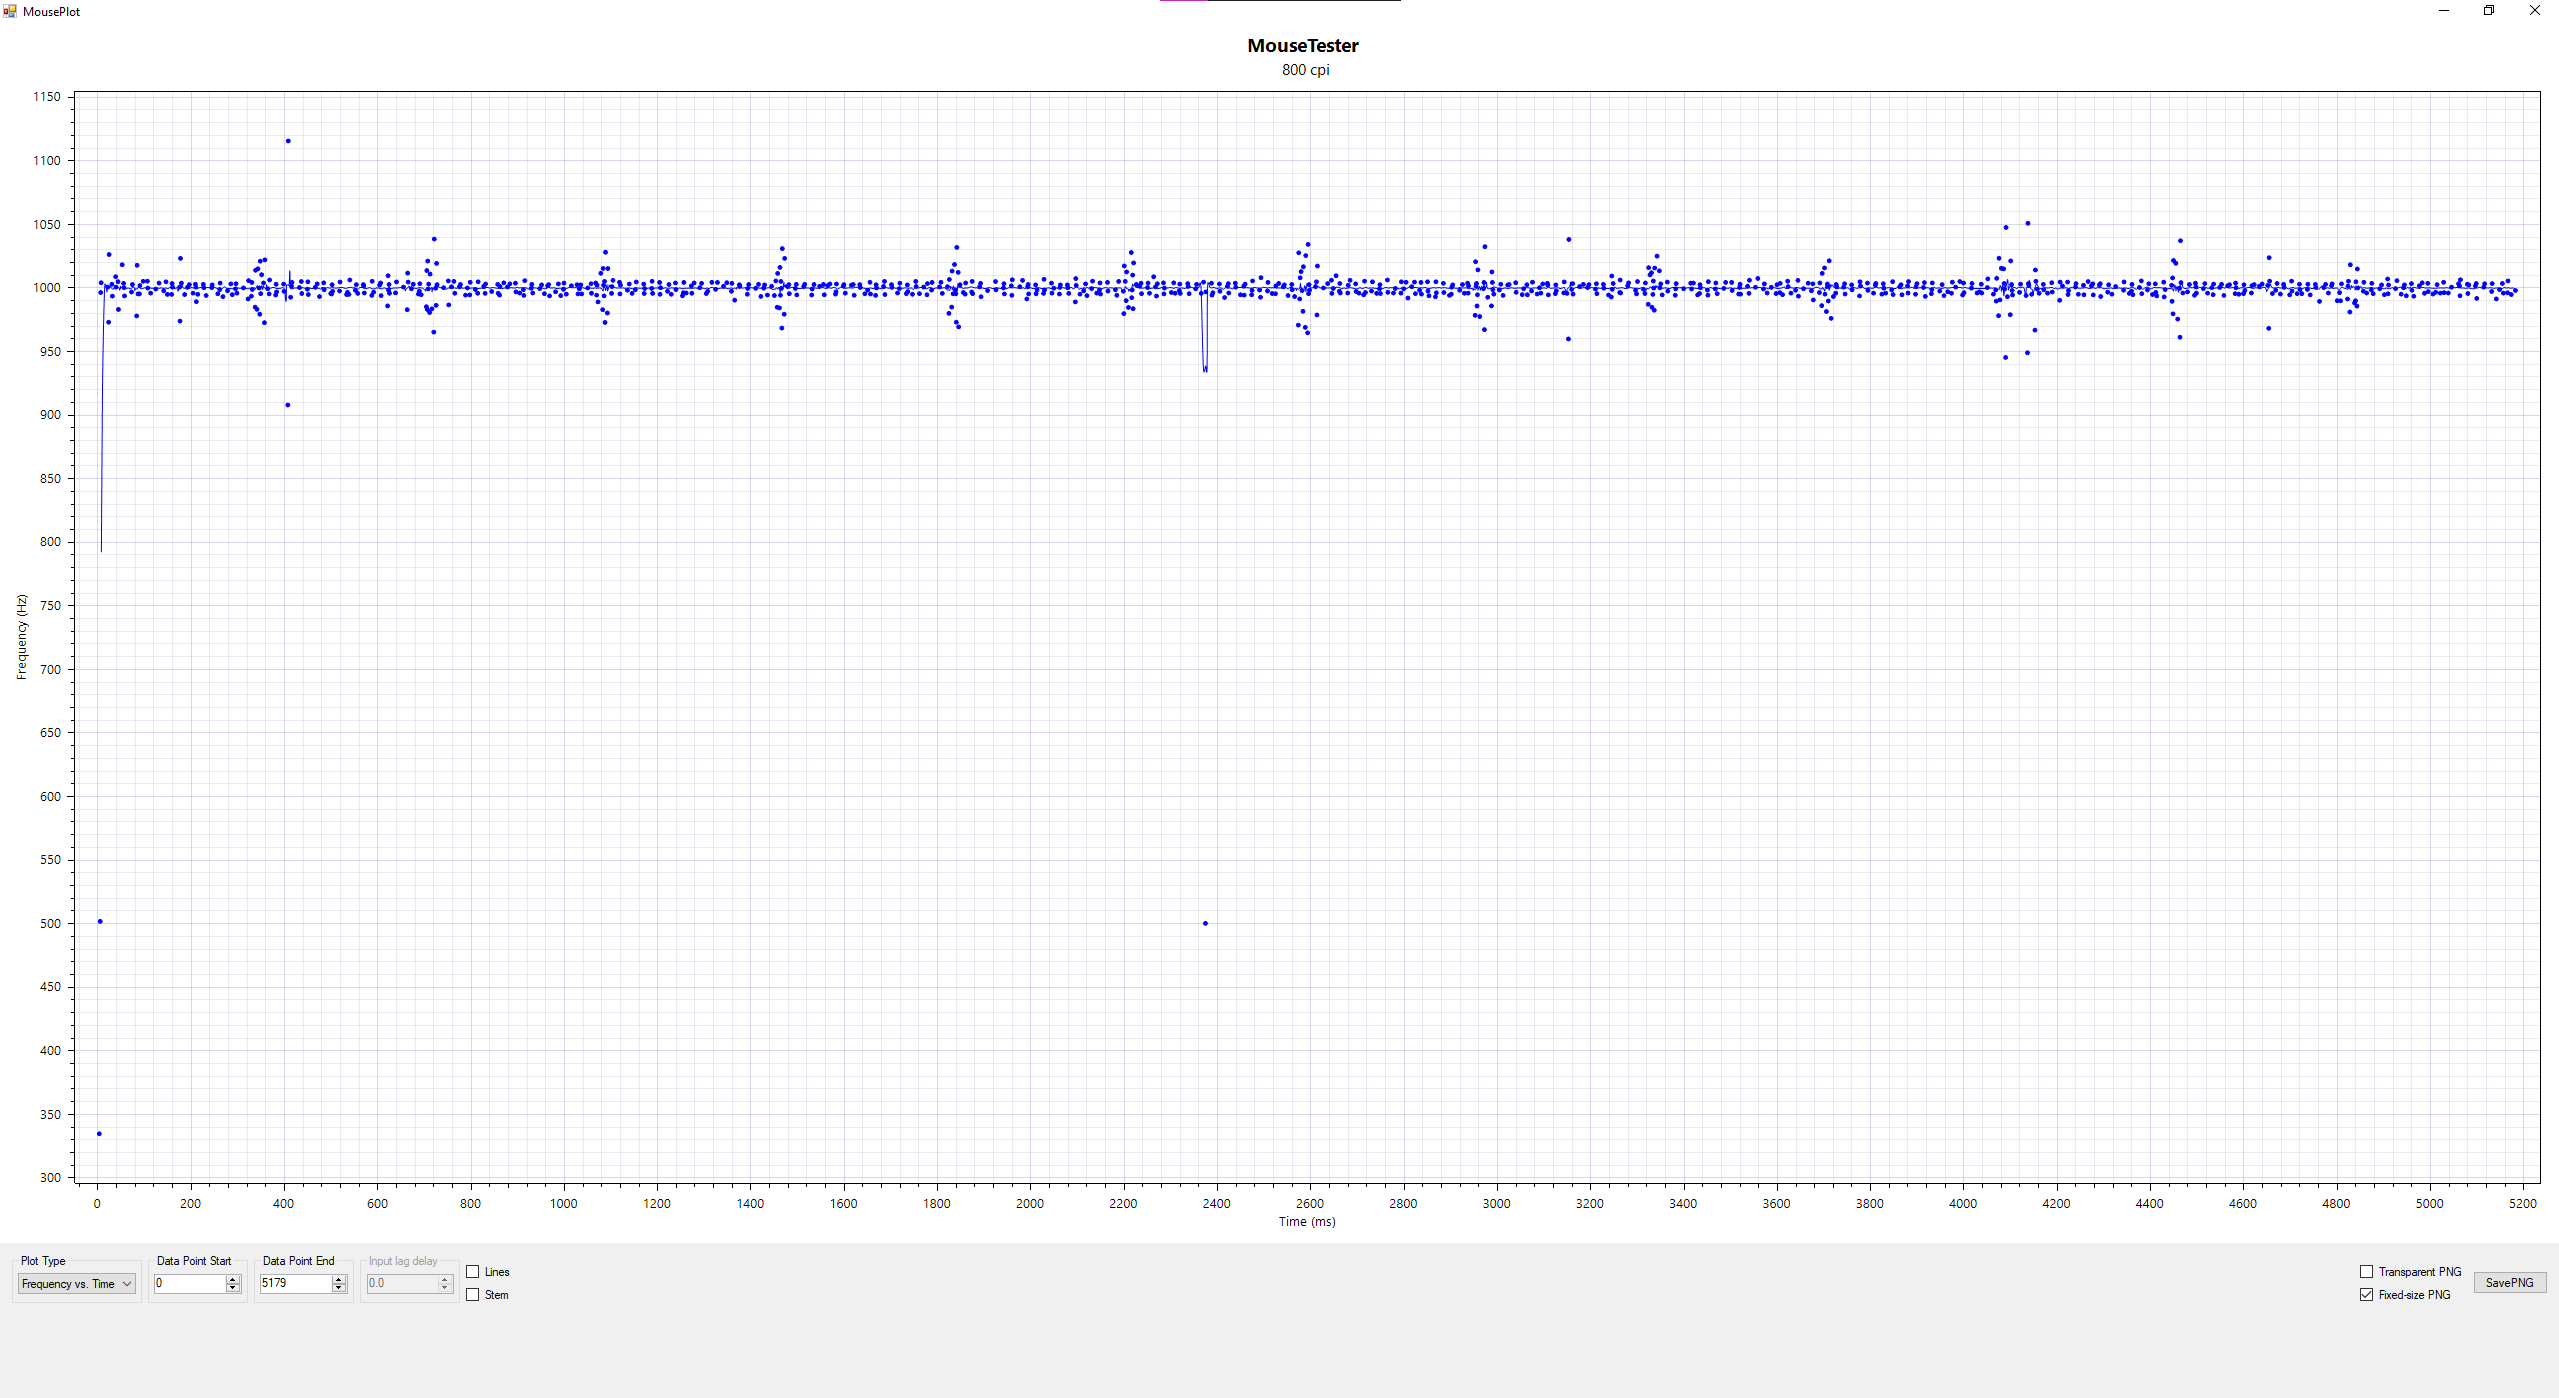Image resolution: width=2559 pixels, height=1398 pixels.
Task: Check the Transparent PNG option
Action: (x=2366, y=1272)
